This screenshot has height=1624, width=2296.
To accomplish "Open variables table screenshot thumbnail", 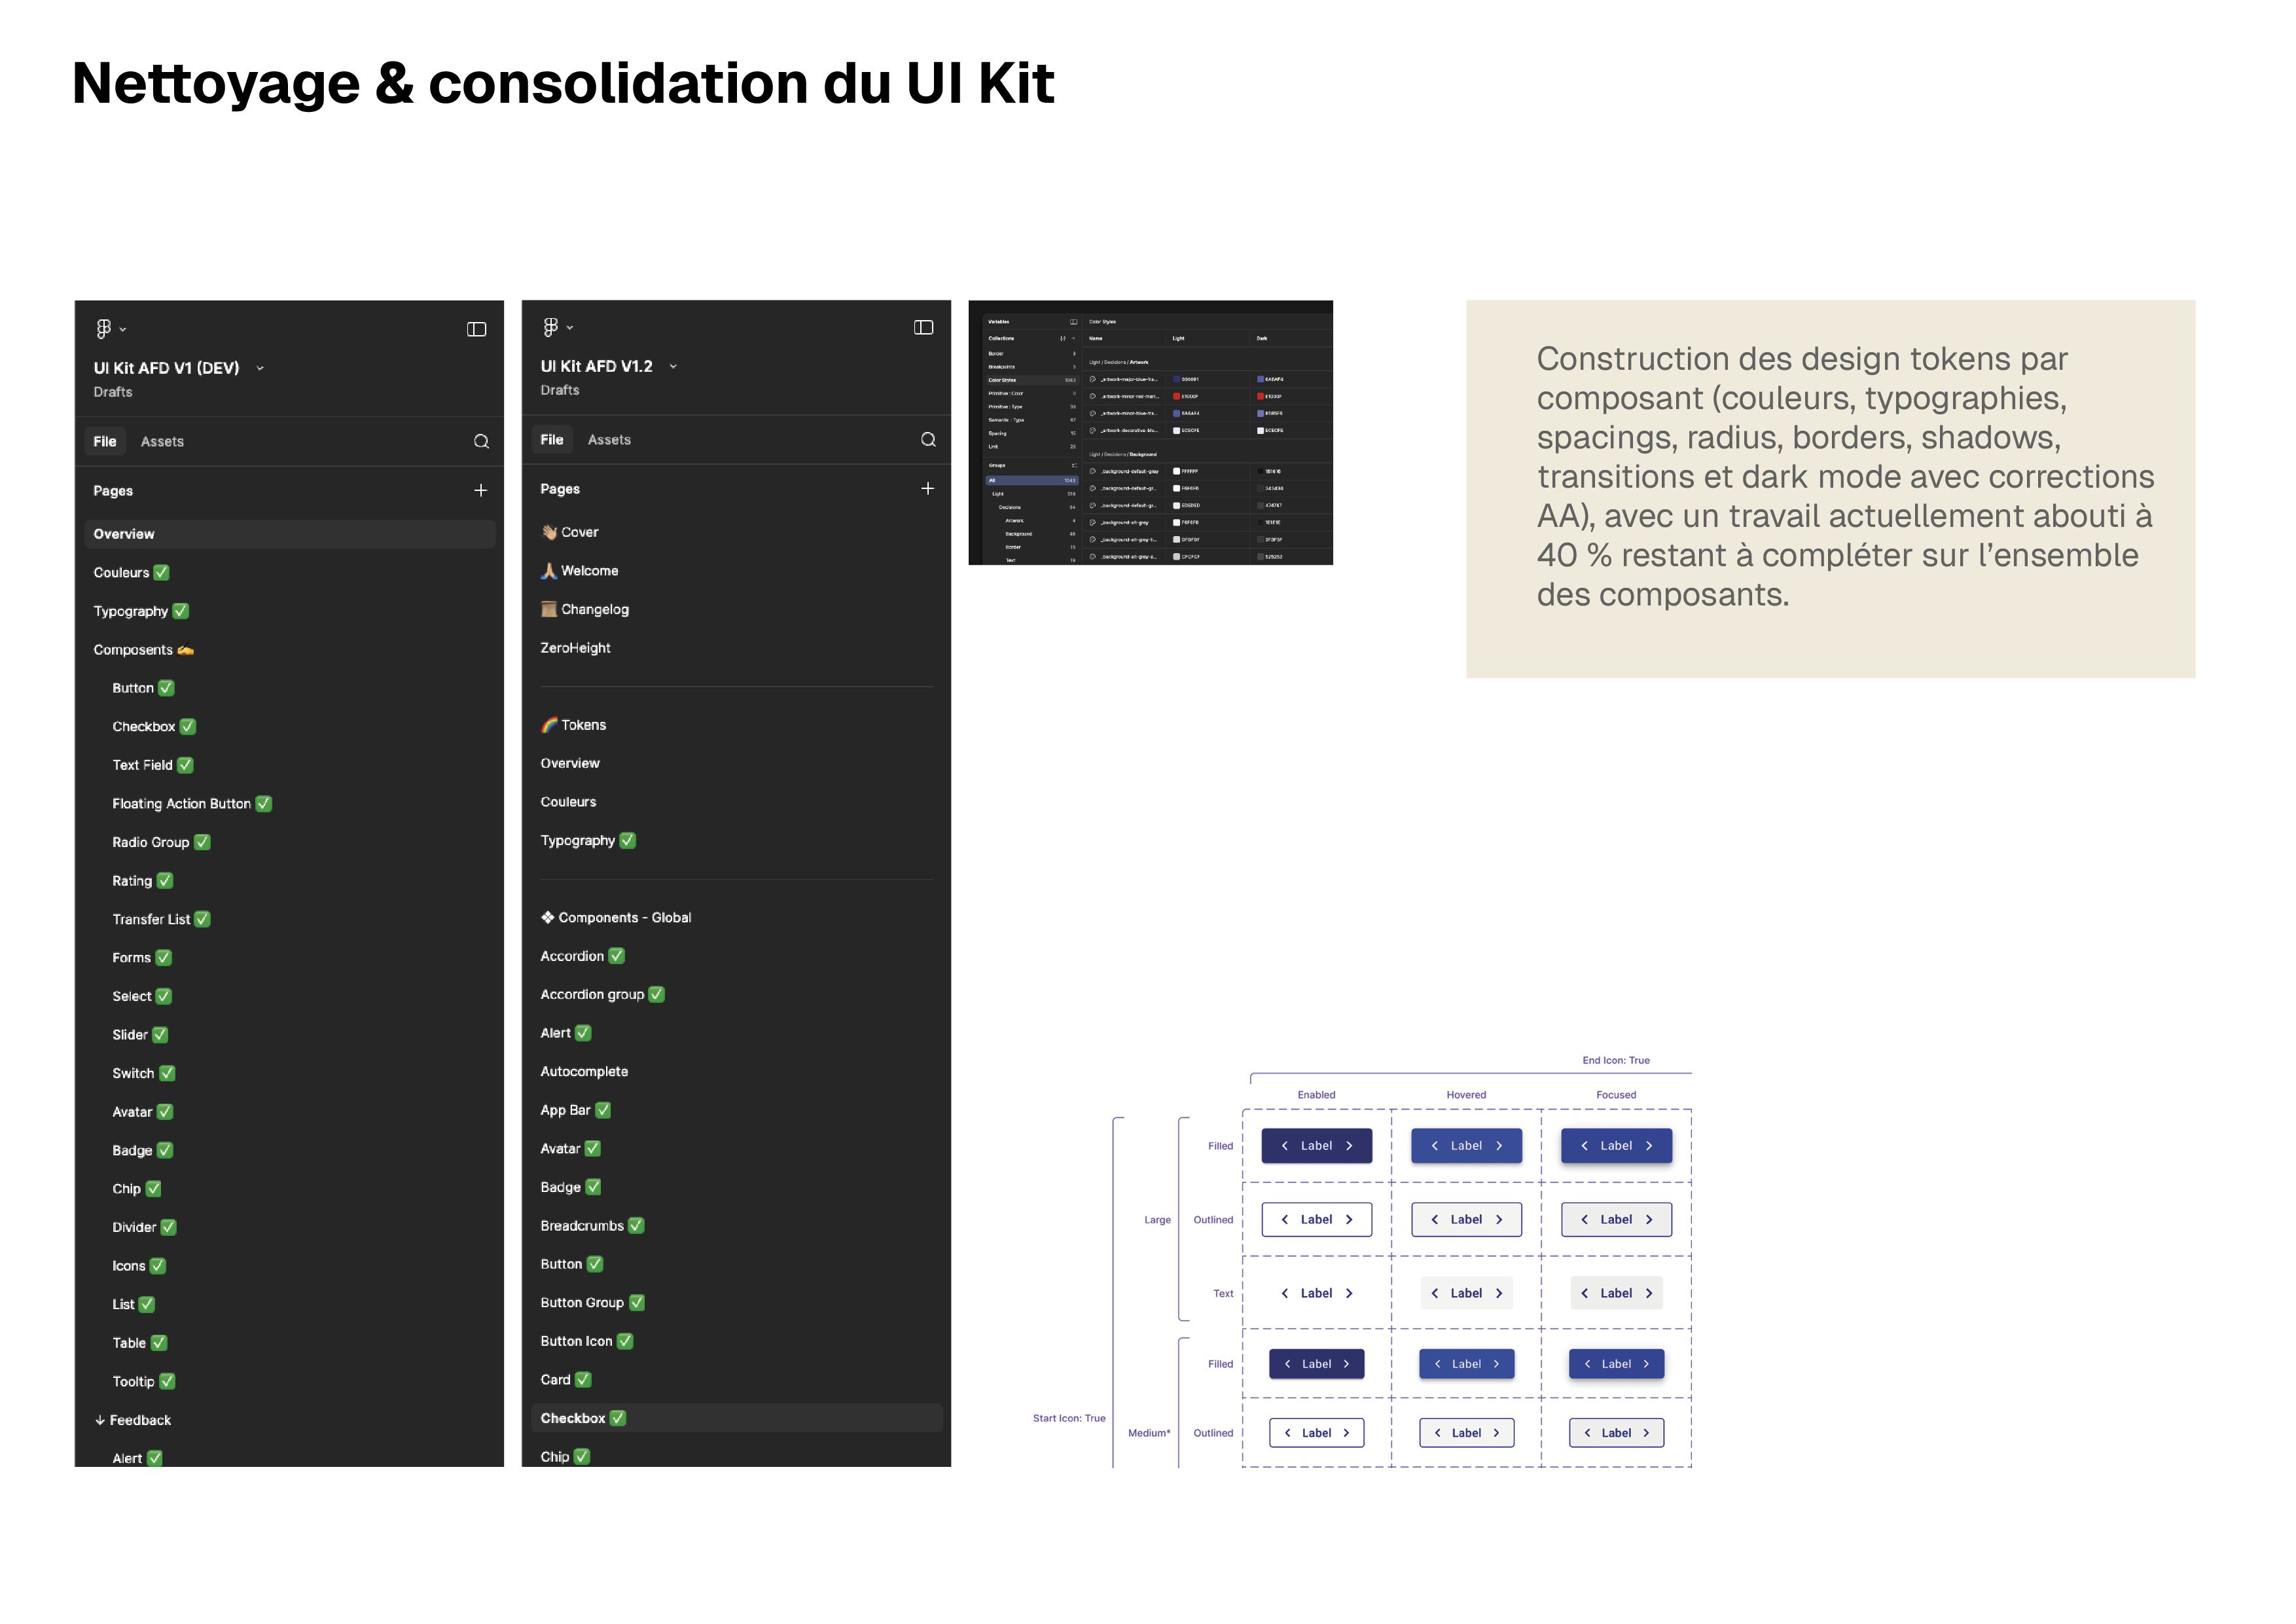I will coord(1150,432).
